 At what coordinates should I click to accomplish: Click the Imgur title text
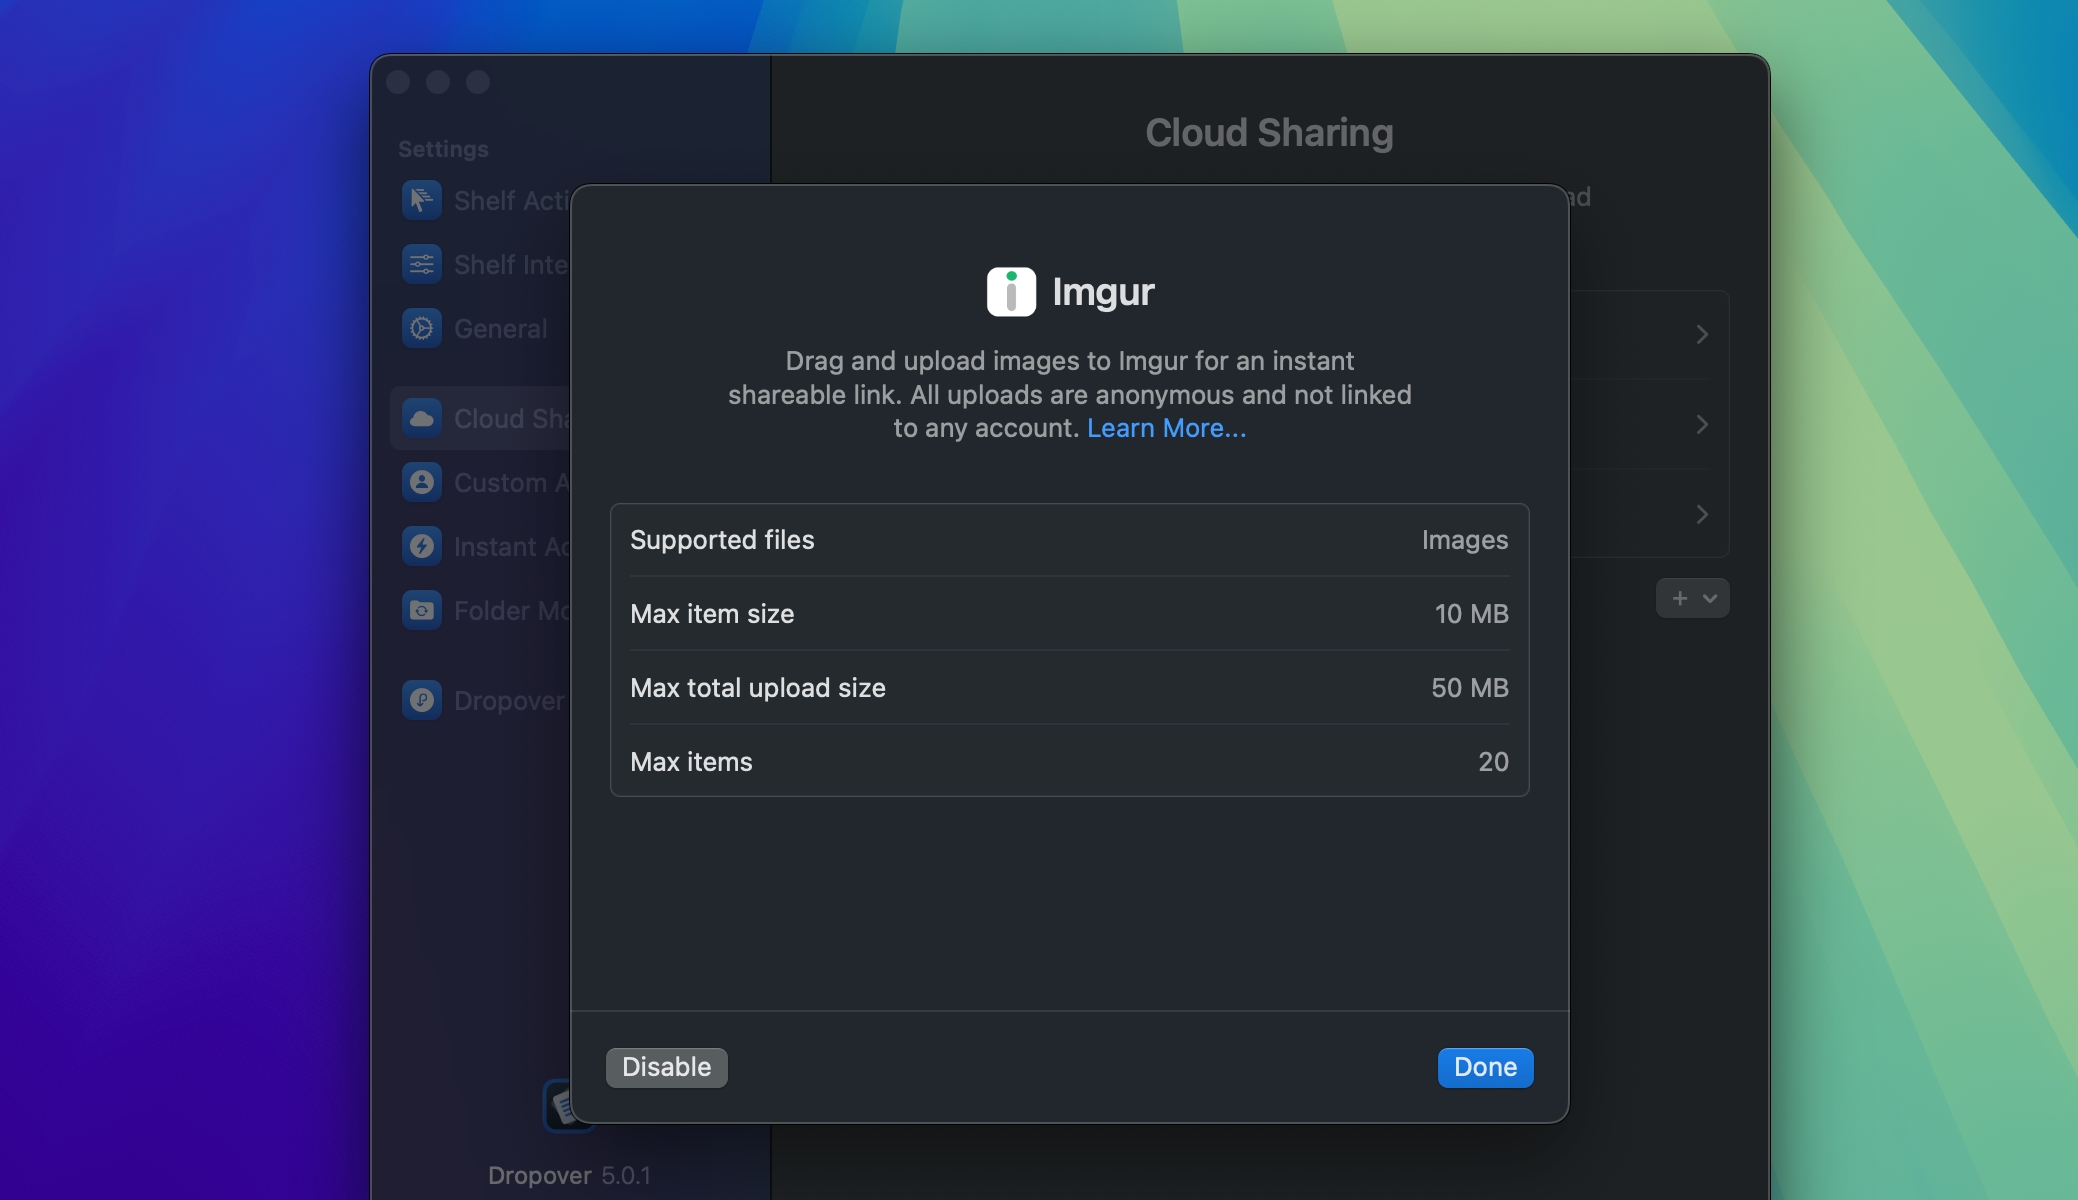tap(1103, 292)
